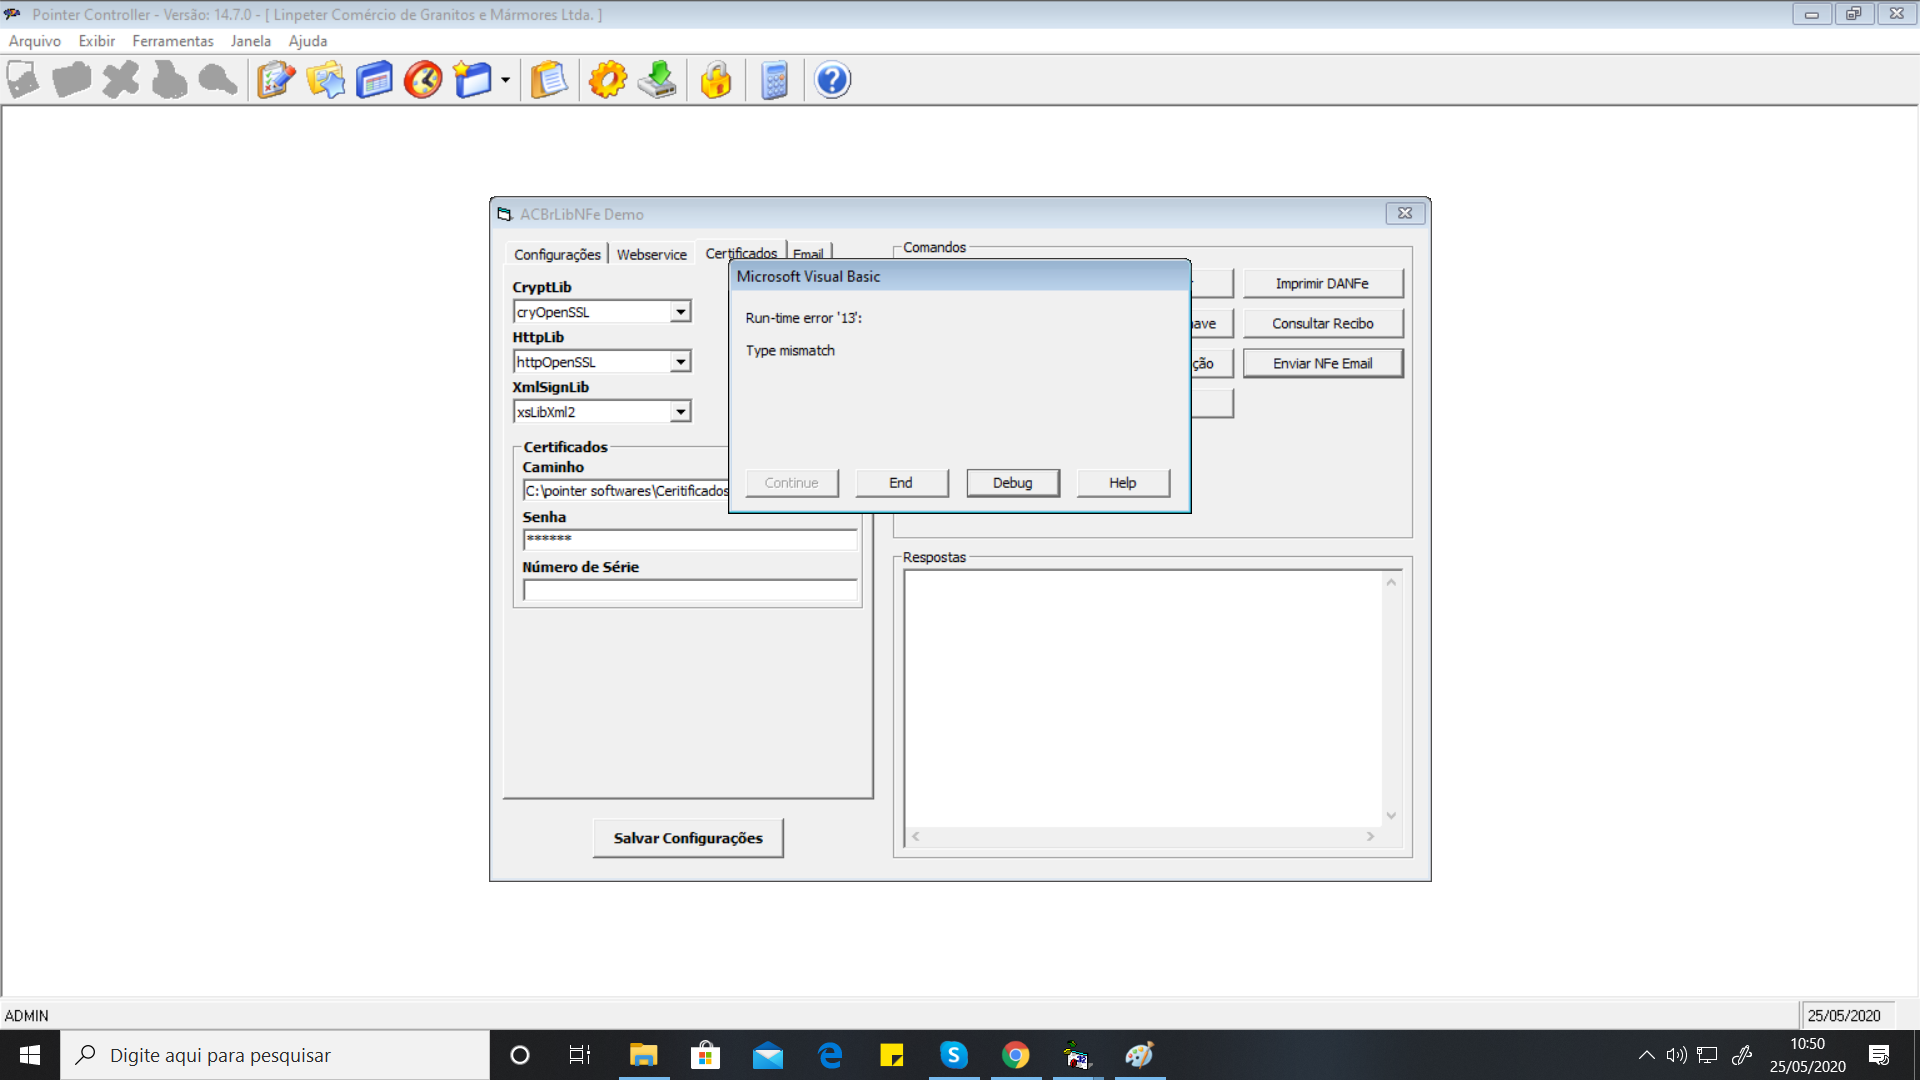Click the greyed-out X delete toolbar icon
The image size is (1920, 1080).
(x=121, y=80)
